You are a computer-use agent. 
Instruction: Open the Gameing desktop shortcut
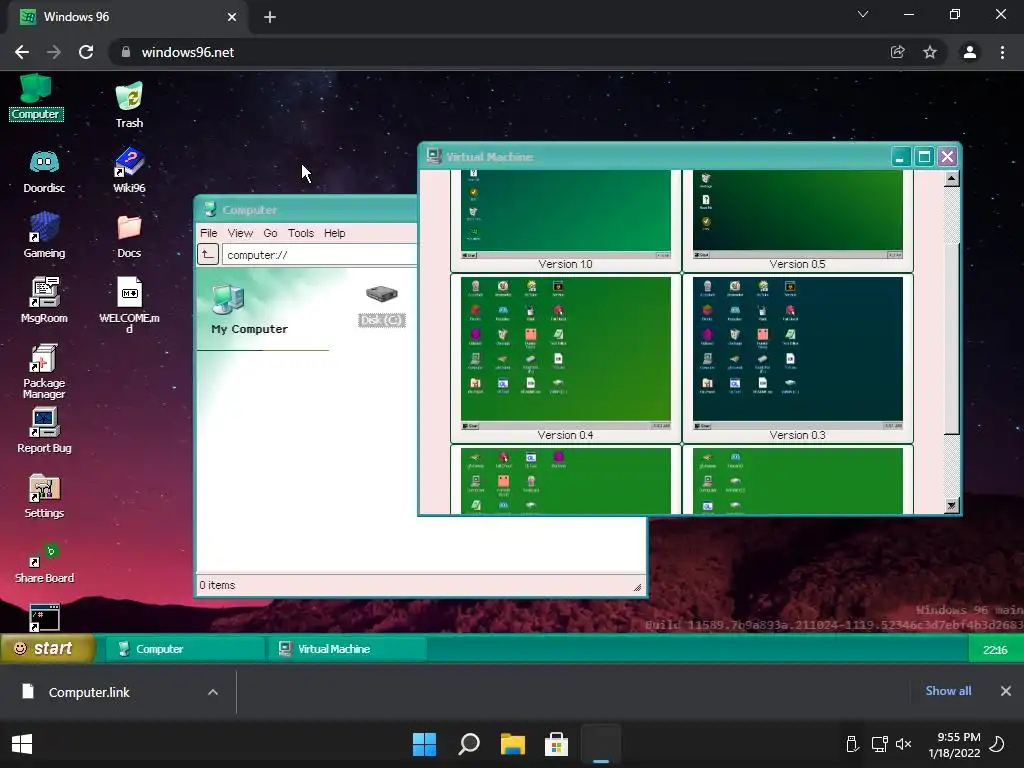44,235
